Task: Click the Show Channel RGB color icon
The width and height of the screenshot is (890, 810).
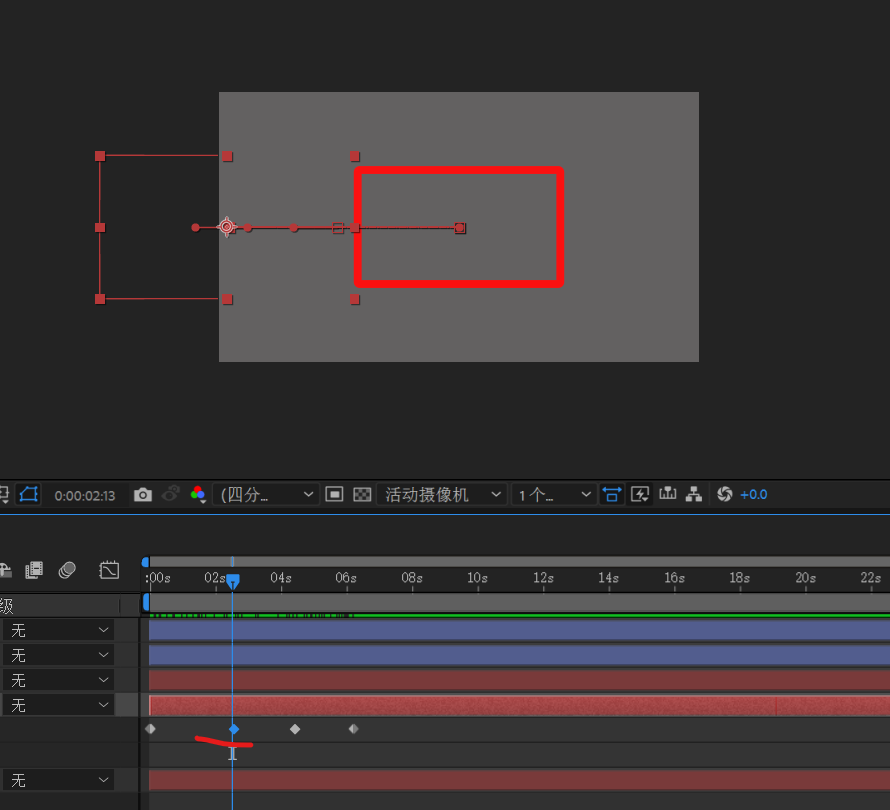Action: click(x=198, y=494)
